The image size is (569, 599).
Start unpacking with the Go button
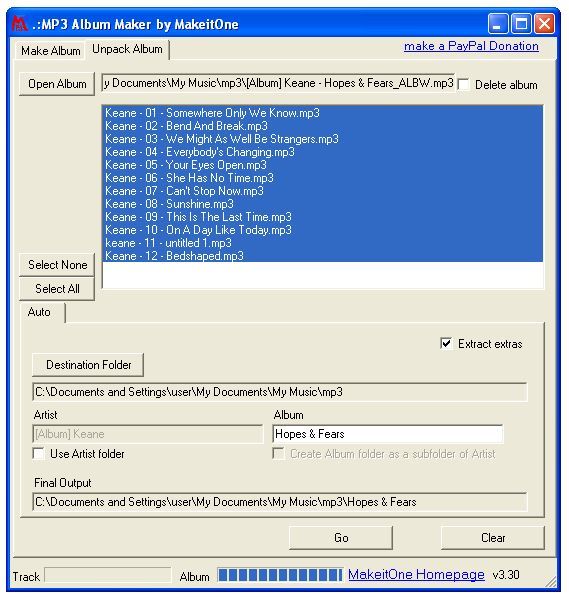[x=341, y=538]
